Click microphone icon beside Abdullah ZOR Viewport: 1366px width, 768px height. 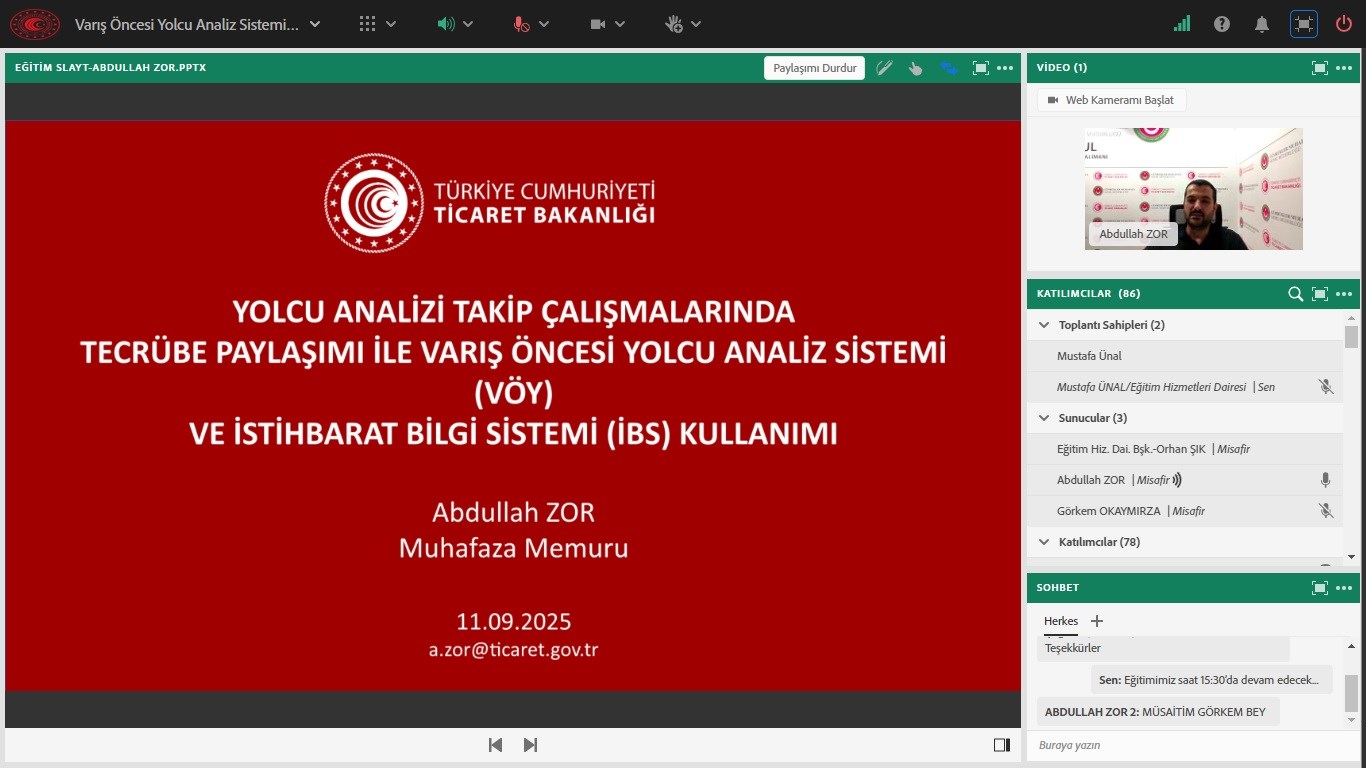pyautogui.click(x=1326, y=480)
